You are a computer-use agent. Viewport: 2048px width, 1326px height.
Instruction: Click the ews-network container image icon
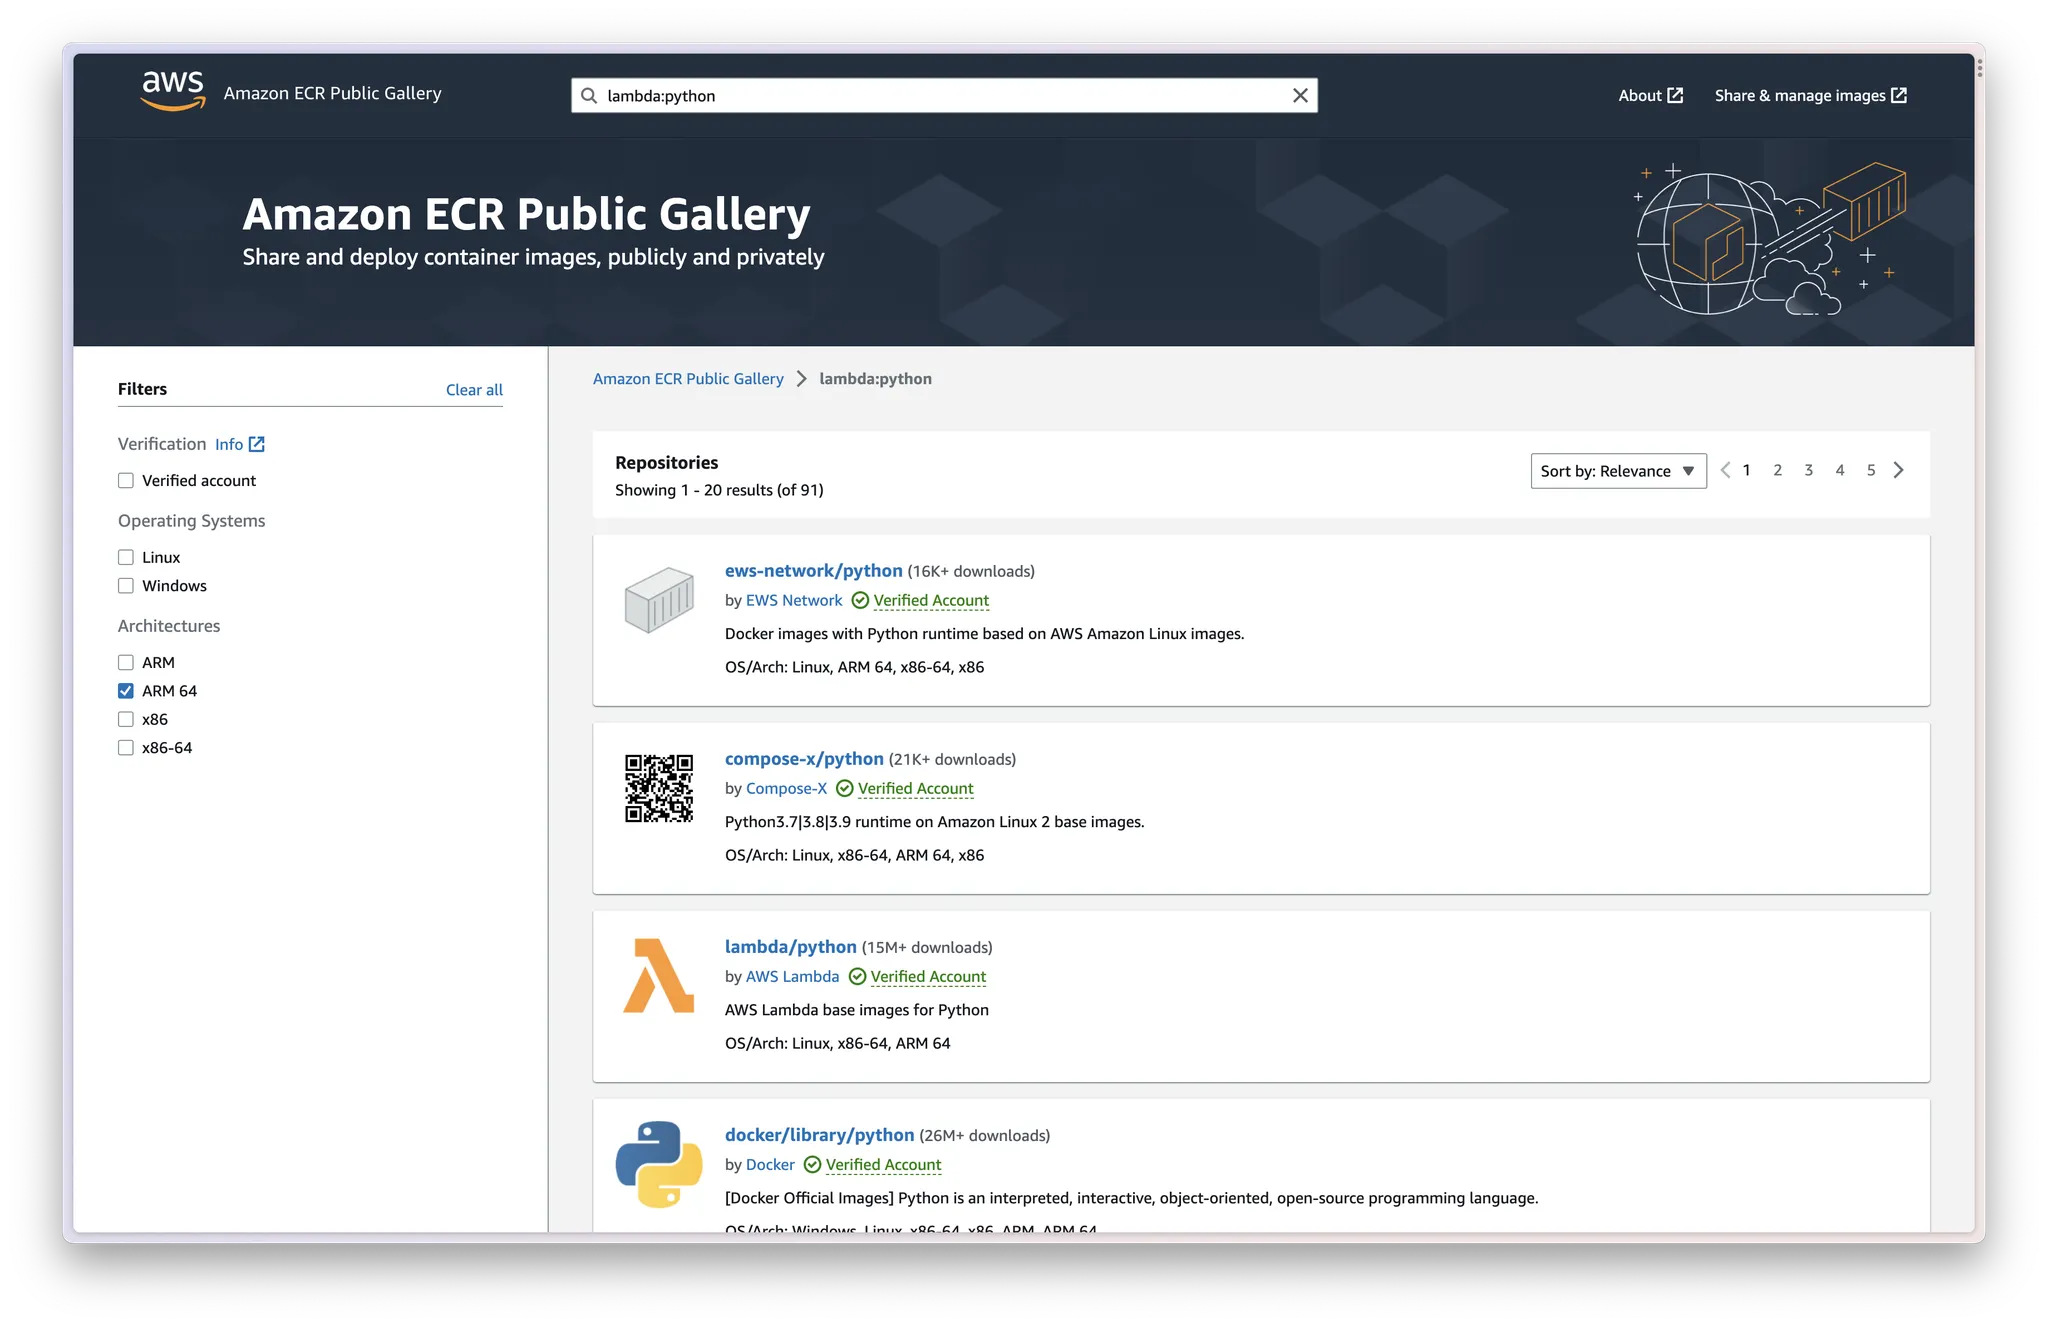pos(659,600)
